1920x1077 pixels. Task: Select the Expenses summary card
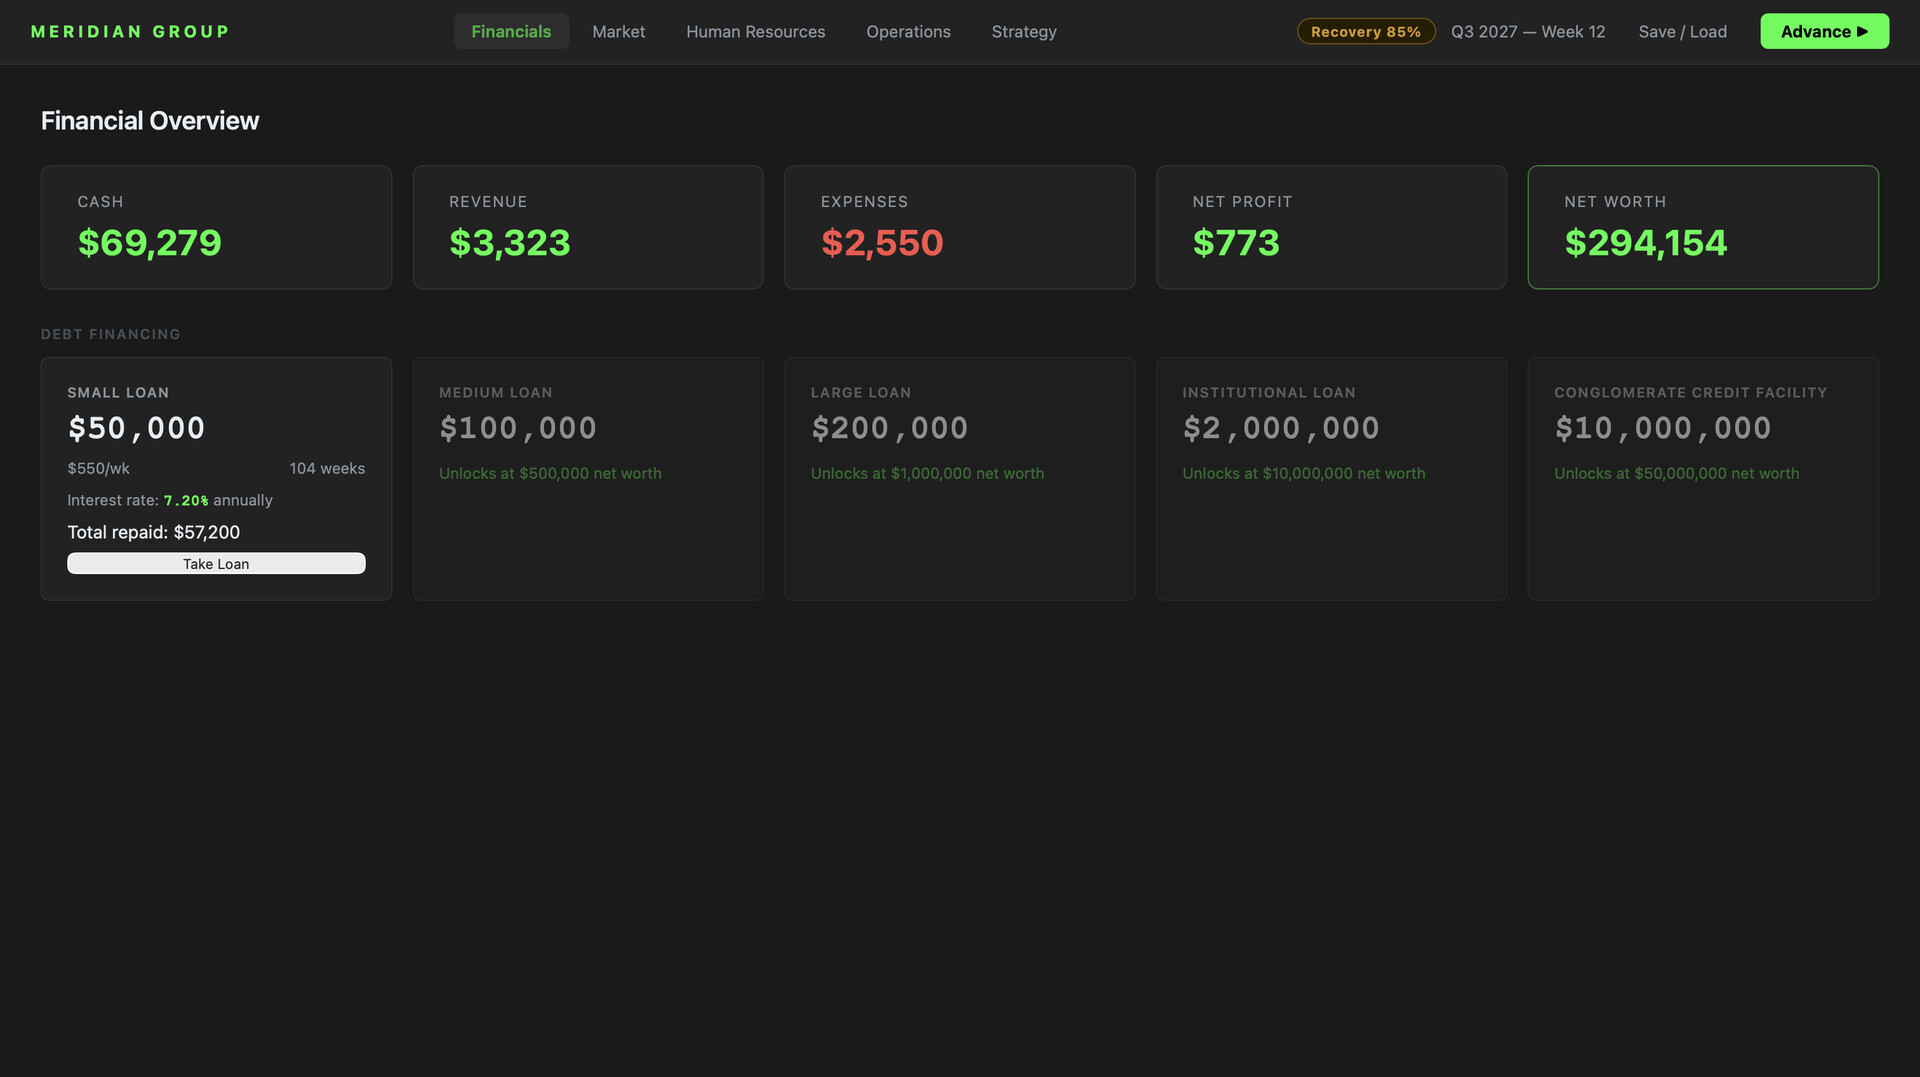[959, 227]
